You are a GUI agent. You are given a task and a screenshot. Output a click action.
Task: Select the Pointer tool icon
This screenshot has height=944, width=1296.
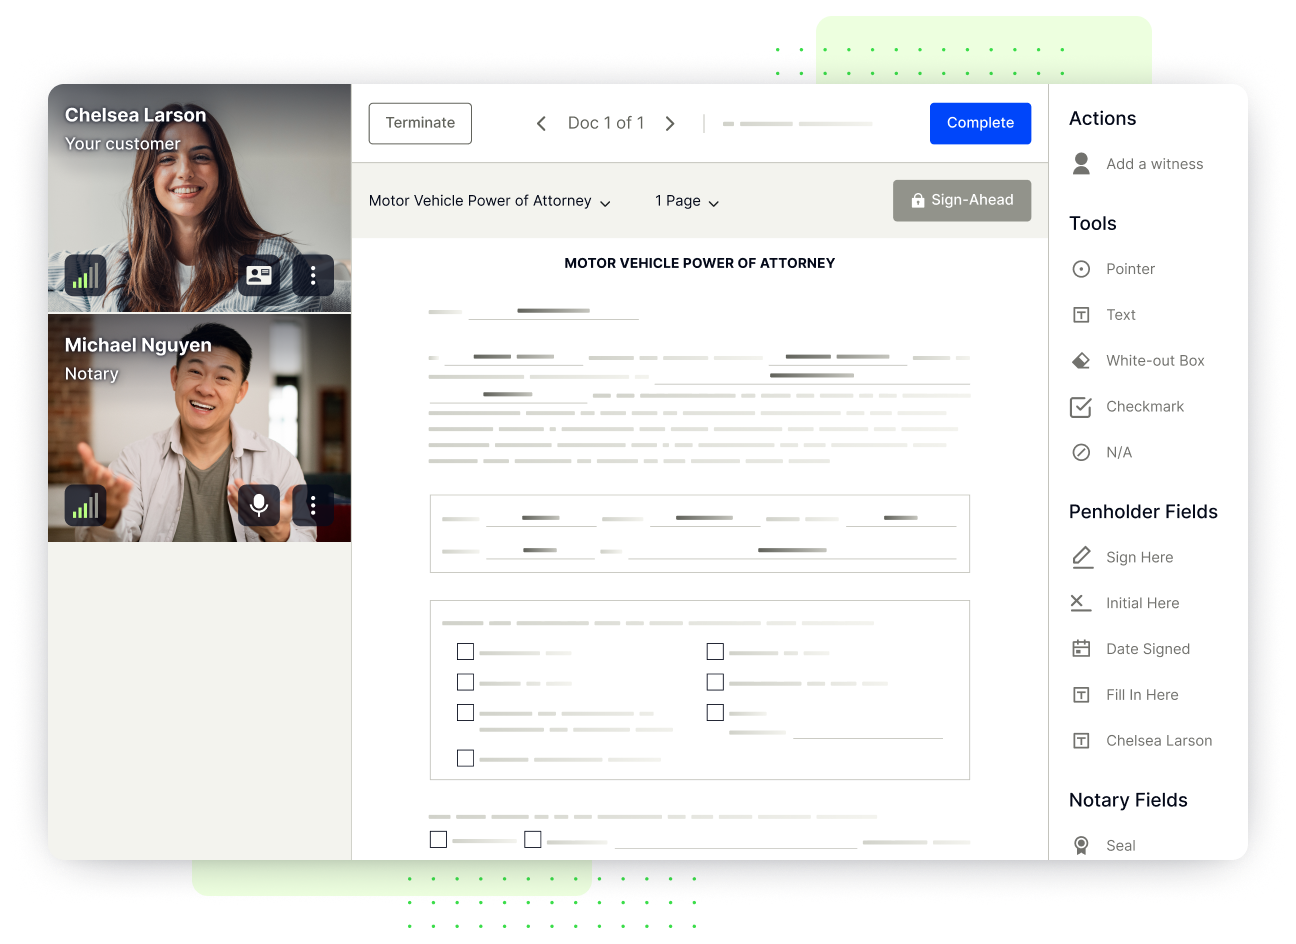pos(1081,269)
